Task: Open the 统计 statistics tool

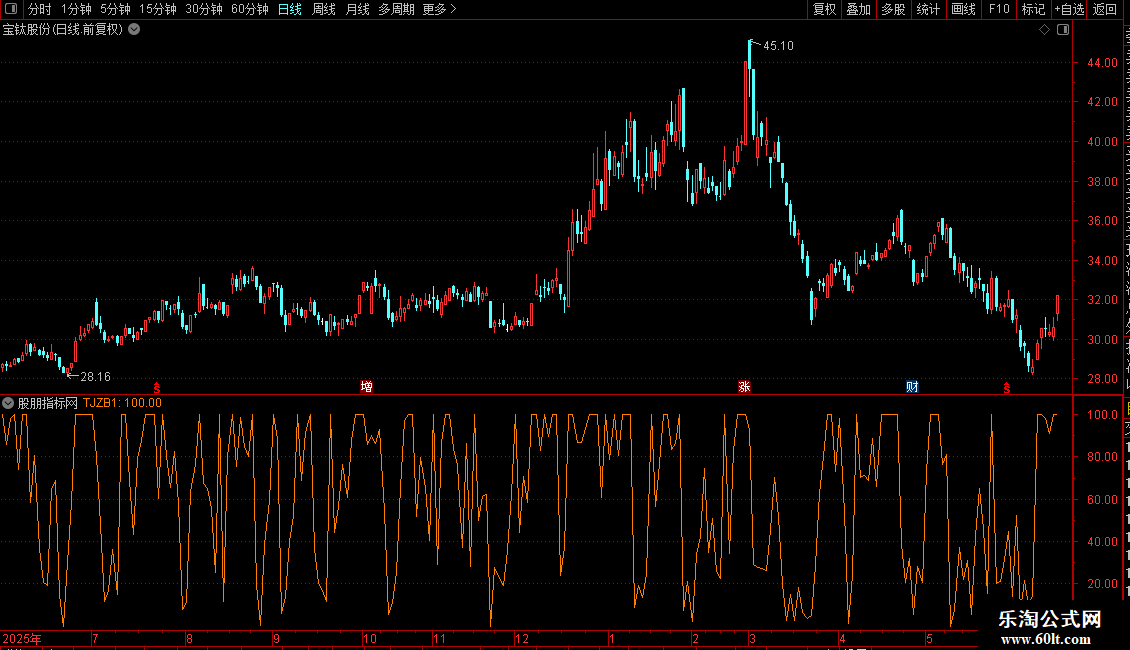Action: pyautogui.click(x=928, y=9)
